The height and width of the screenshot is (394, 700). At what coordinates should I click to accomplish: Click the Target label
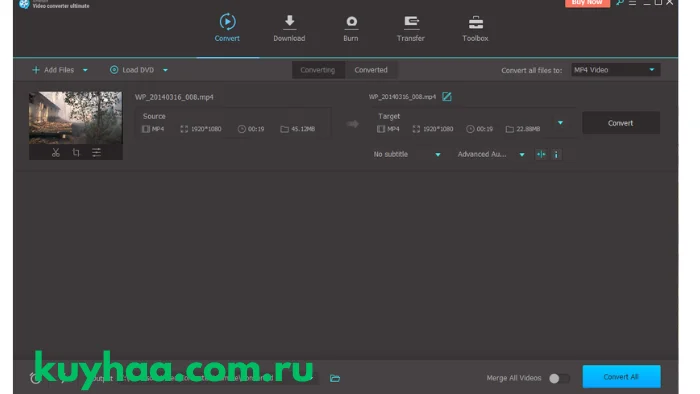[x=389, y=116]
